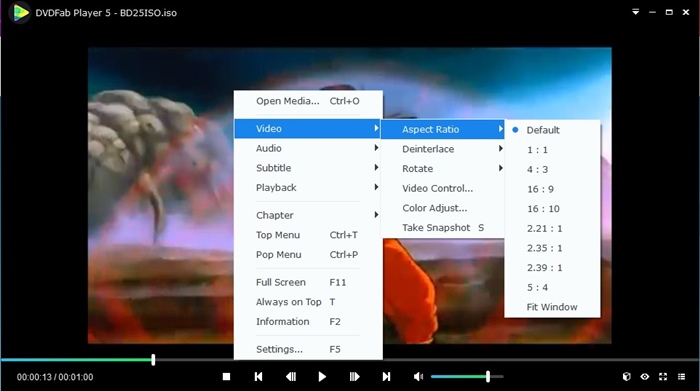Open Settings... from context menu
This screenshot has width=700, height=391.
(x=308, y=349)
